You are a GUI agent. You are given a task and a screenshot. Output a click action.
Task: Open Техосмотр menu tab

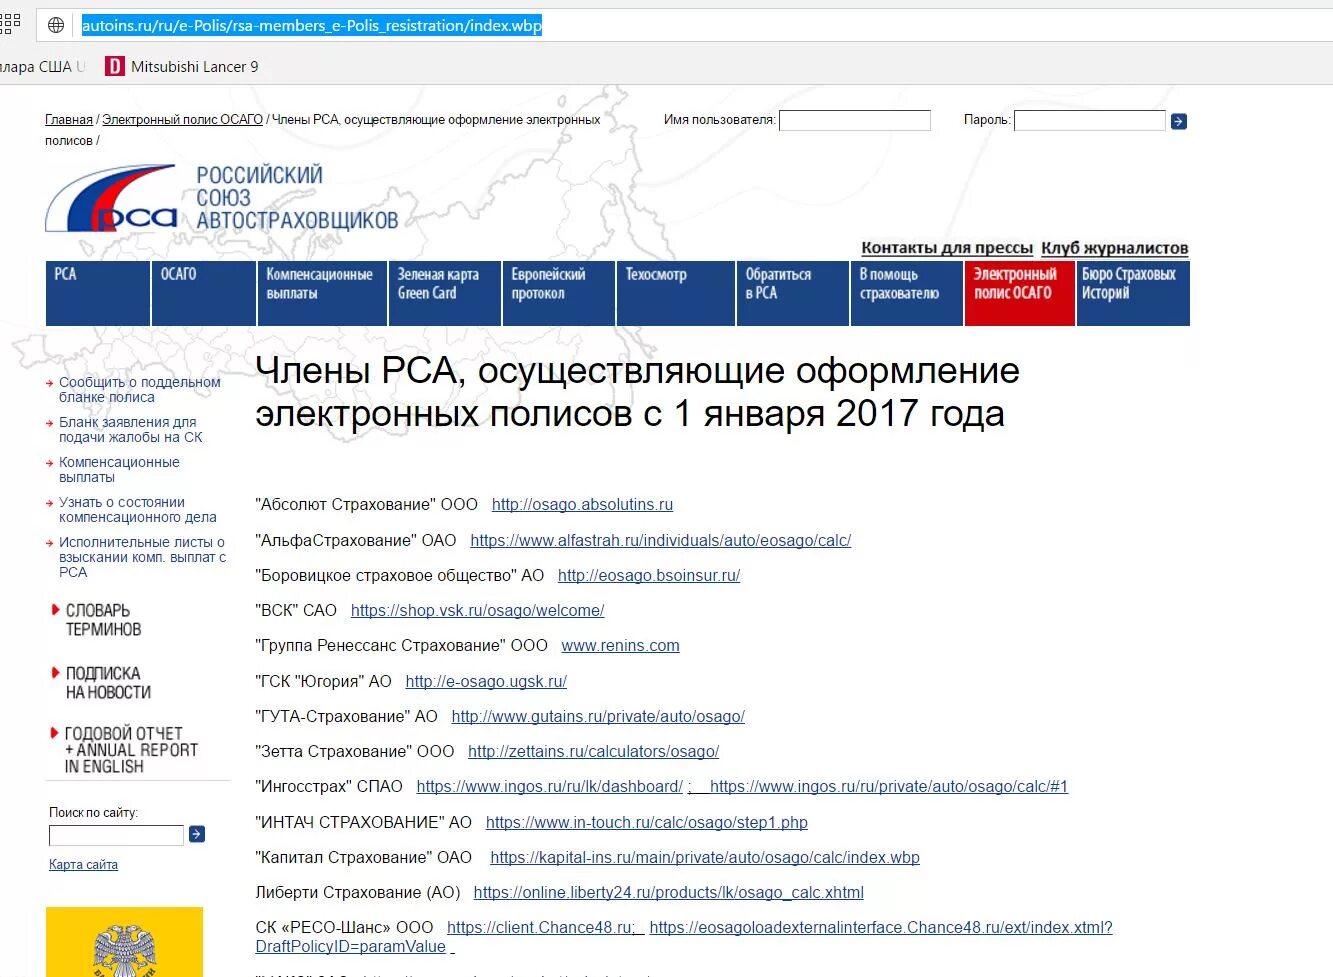tap(676, 293)
